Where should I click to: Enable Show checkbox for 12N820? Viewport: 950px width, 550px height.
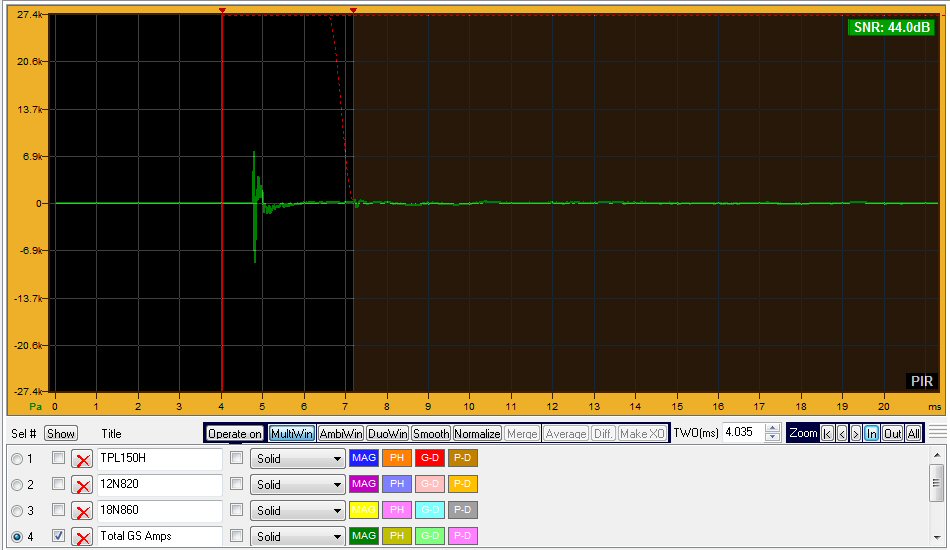pyautogui.click(x=58, y=484)
